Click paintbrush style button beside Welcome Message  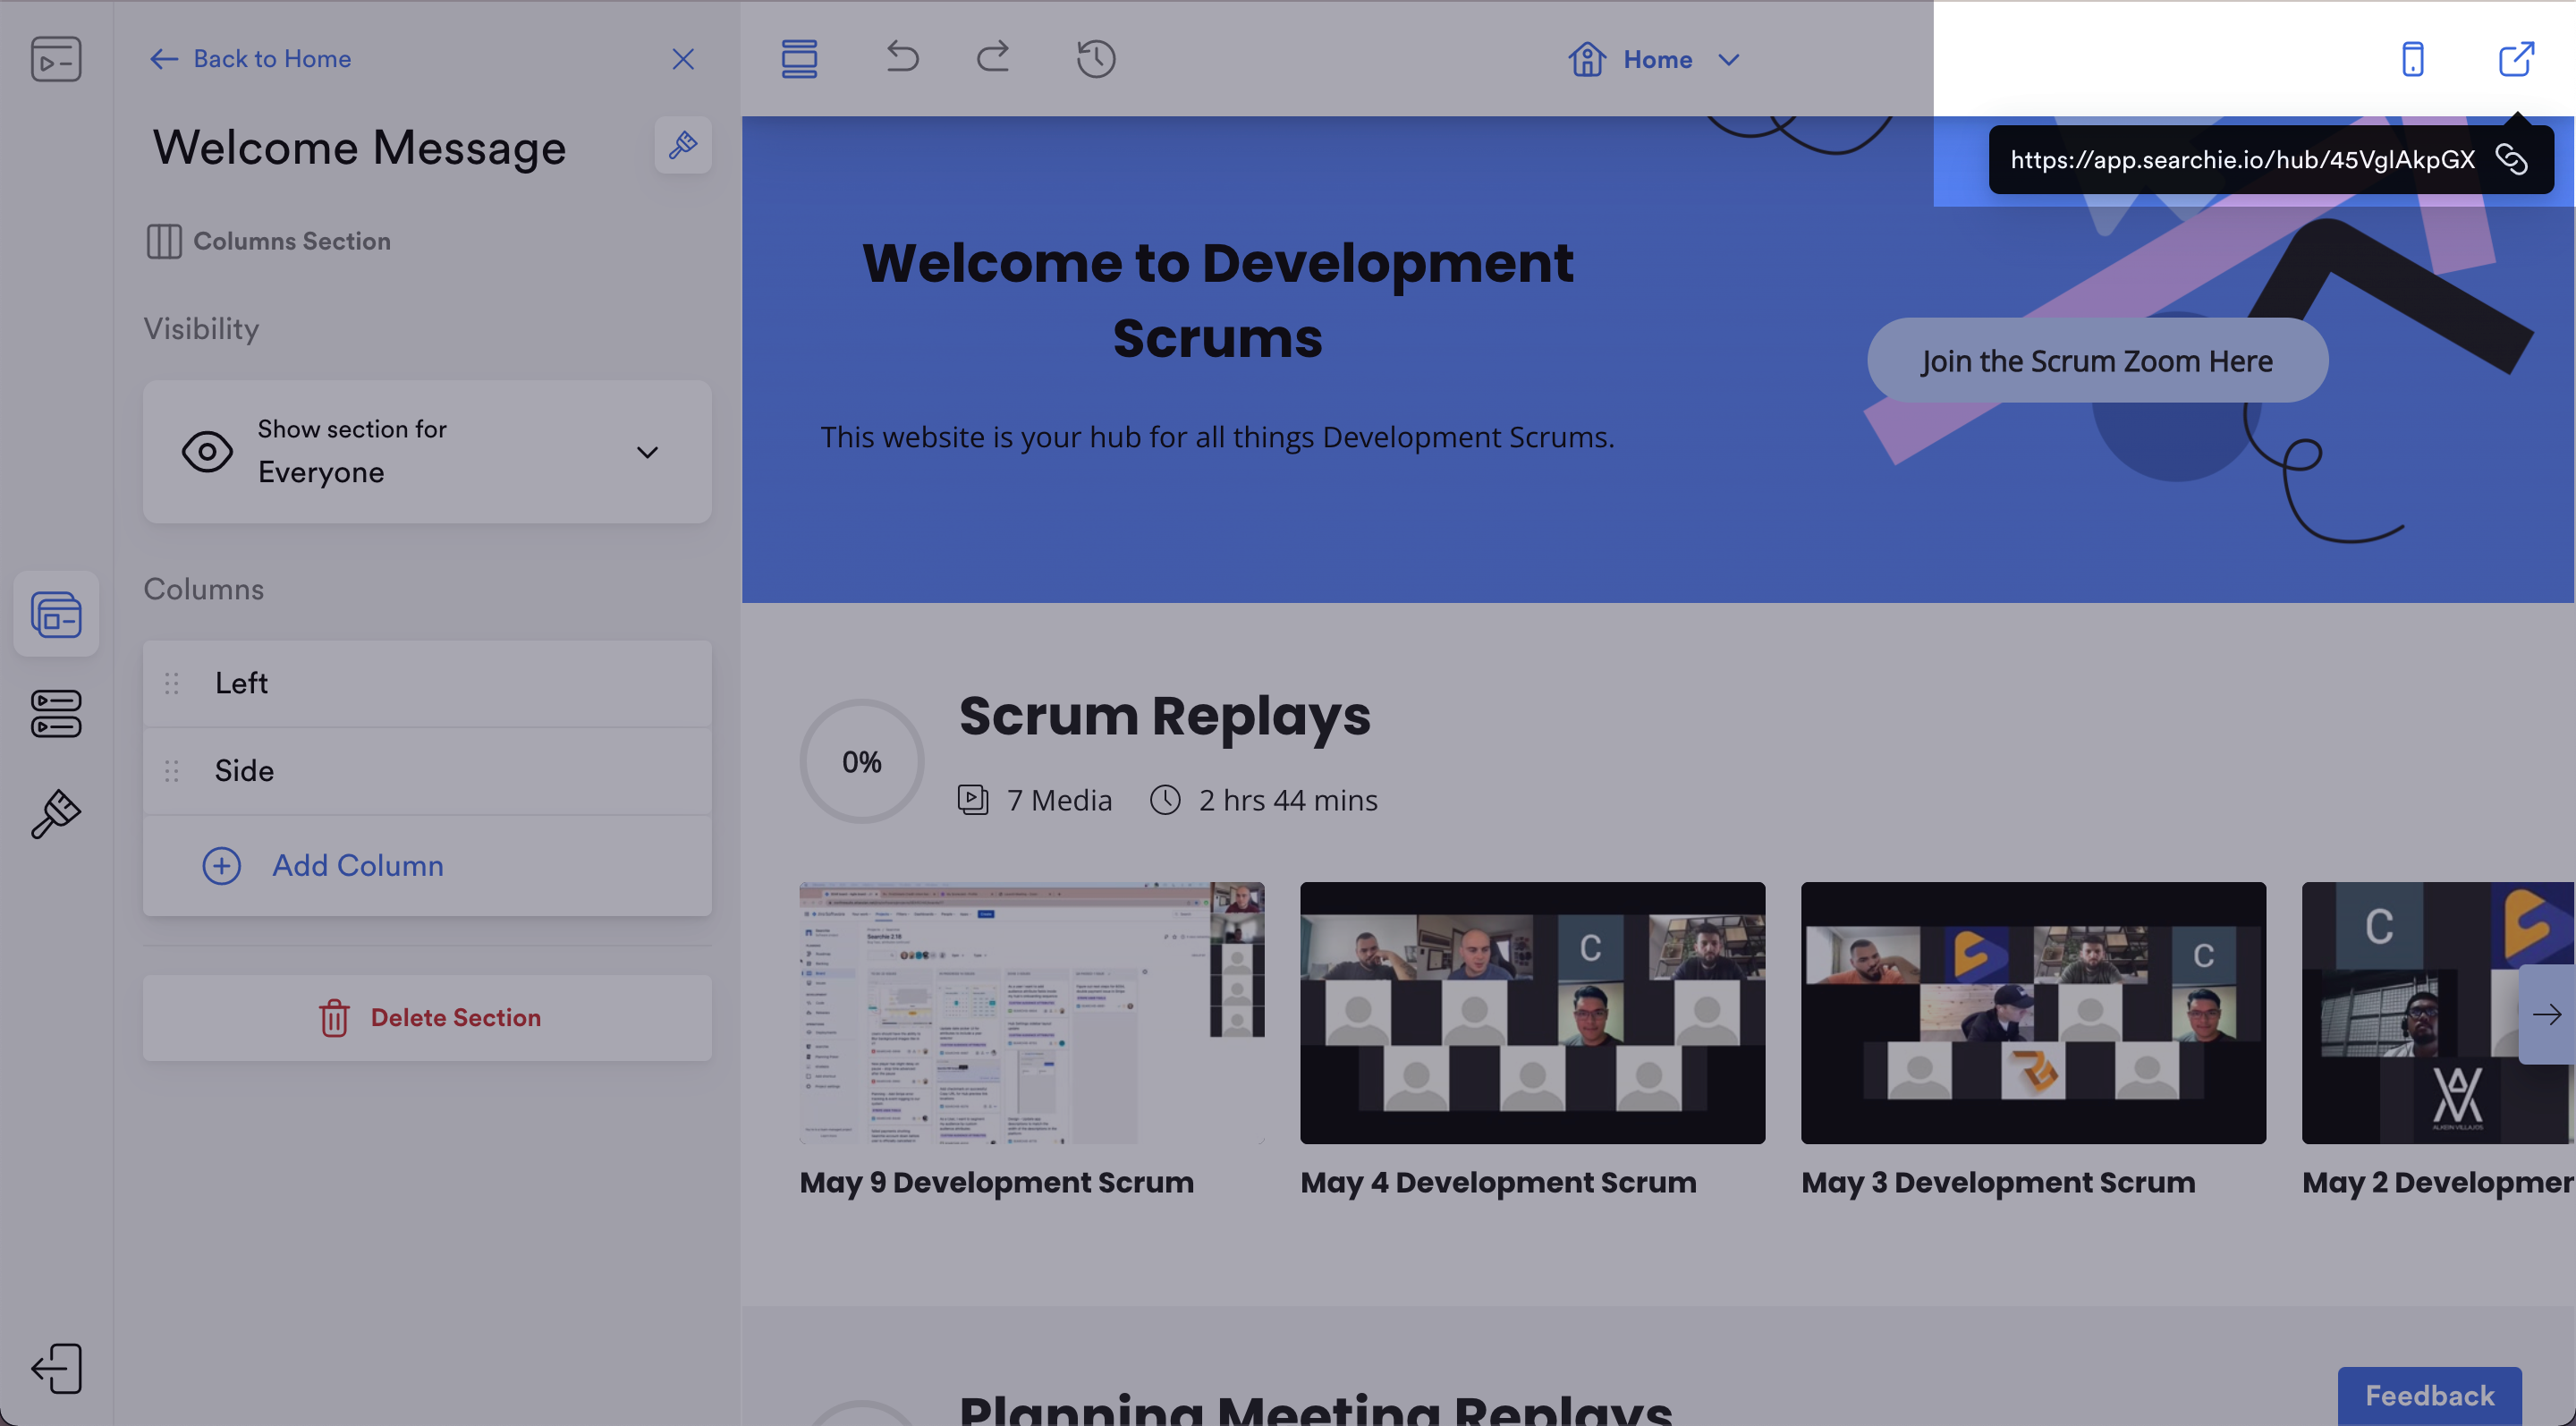[682, 146]
